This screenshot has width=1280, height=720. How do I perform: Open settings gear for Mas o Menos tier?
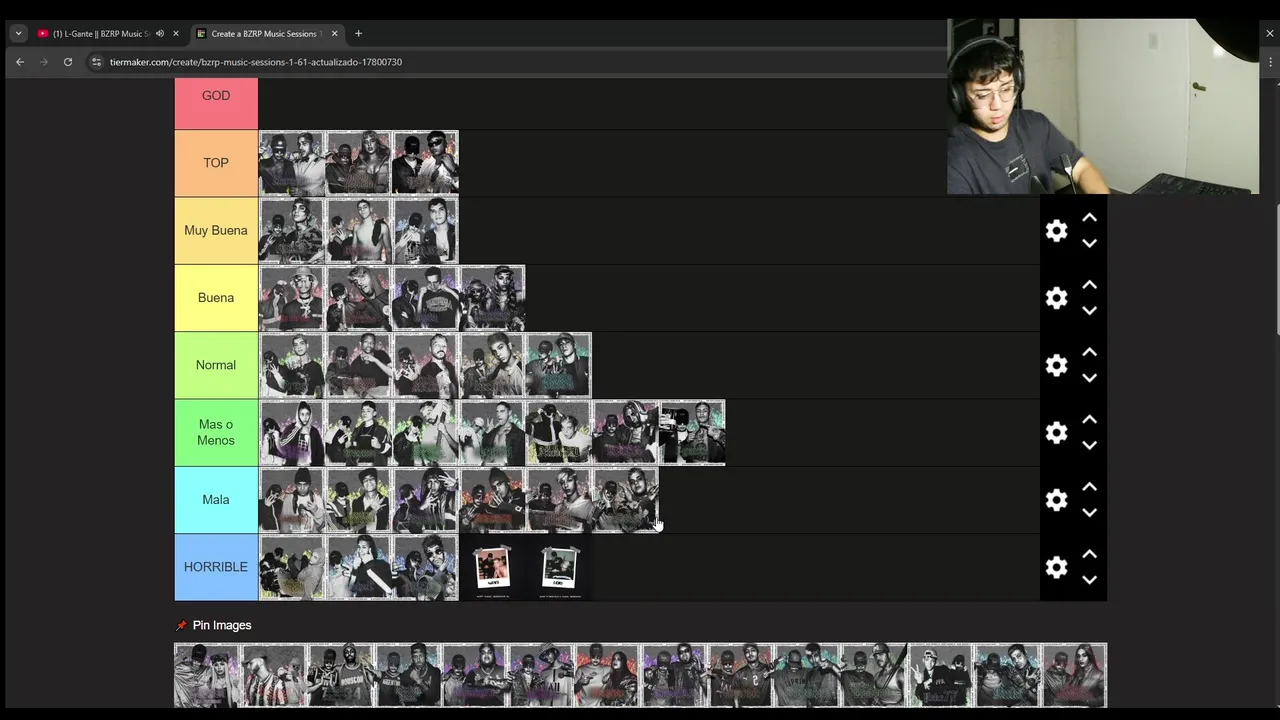[x=1056, y=433]
